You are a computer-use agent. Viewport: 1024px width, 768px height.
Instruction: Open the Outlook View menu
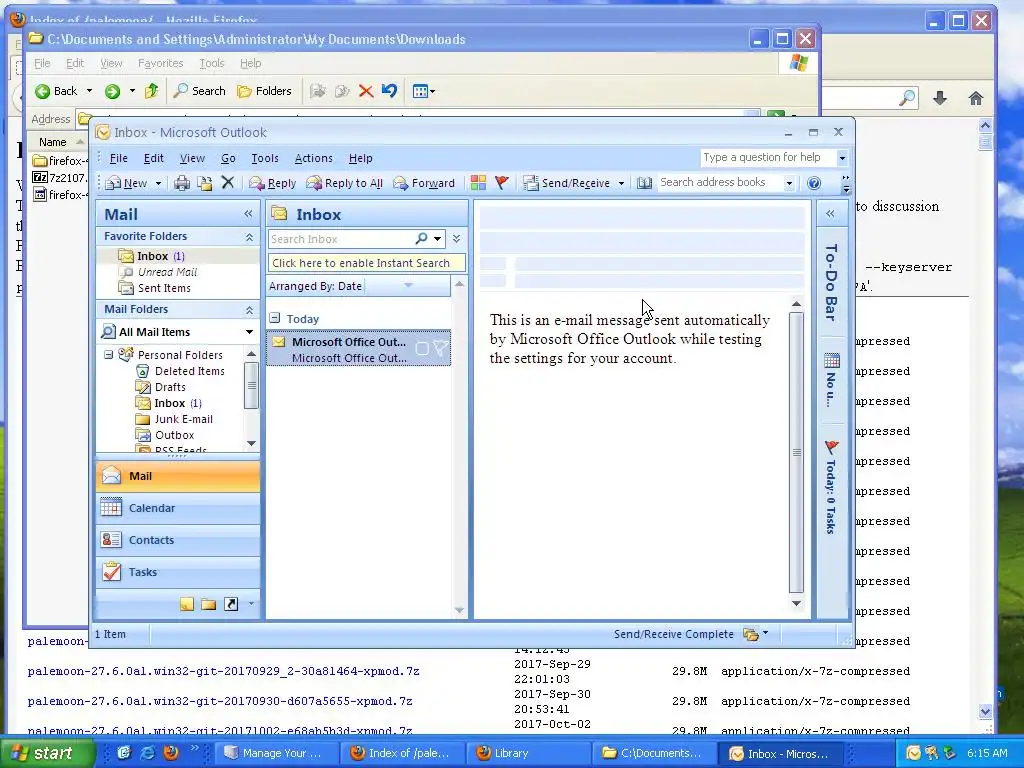pyautogui.click(x=192, y=158)
